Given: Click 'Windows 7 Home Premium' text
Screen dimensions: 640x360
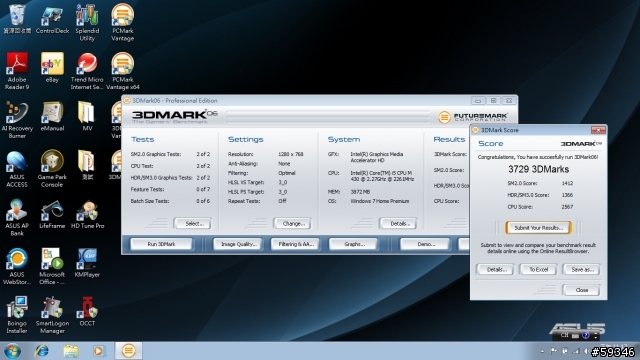Looking at the screenshot, I should click(380, 201).
